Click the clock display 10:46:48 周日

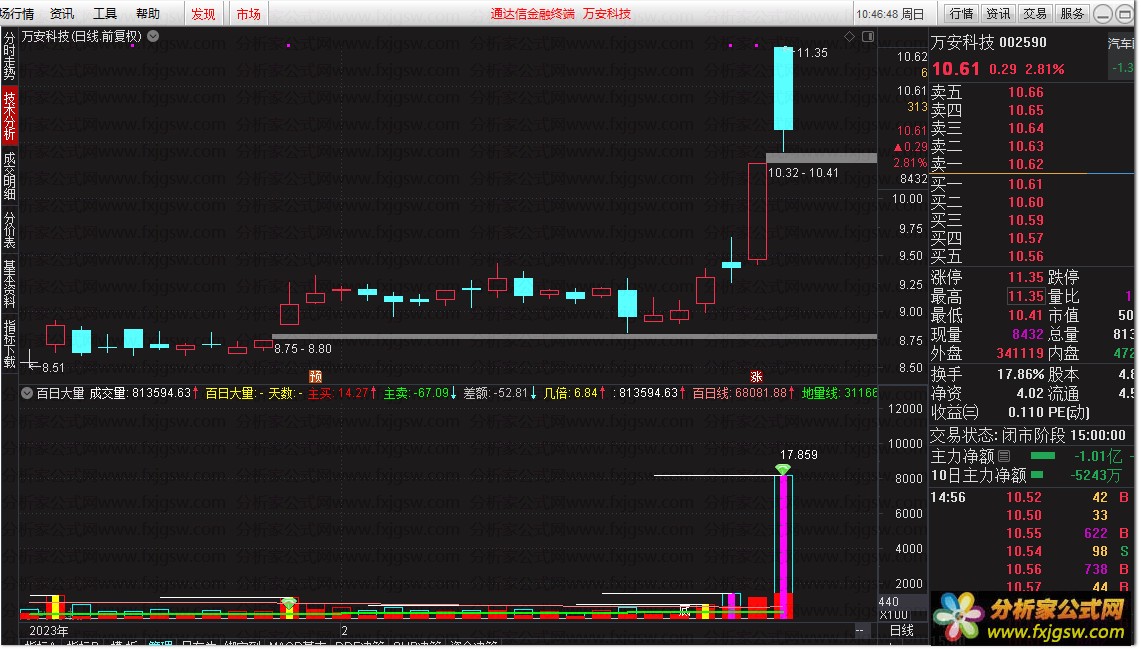coord(890,14)
